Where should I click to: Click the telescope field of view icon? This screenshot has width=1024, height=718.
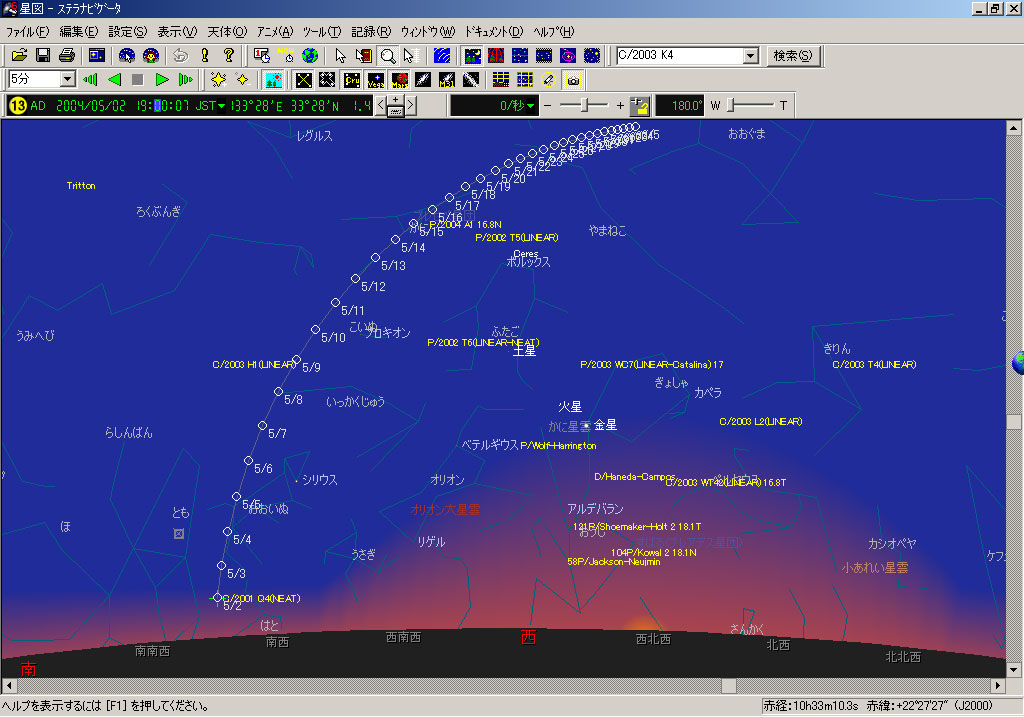click(x=549, y=80)
